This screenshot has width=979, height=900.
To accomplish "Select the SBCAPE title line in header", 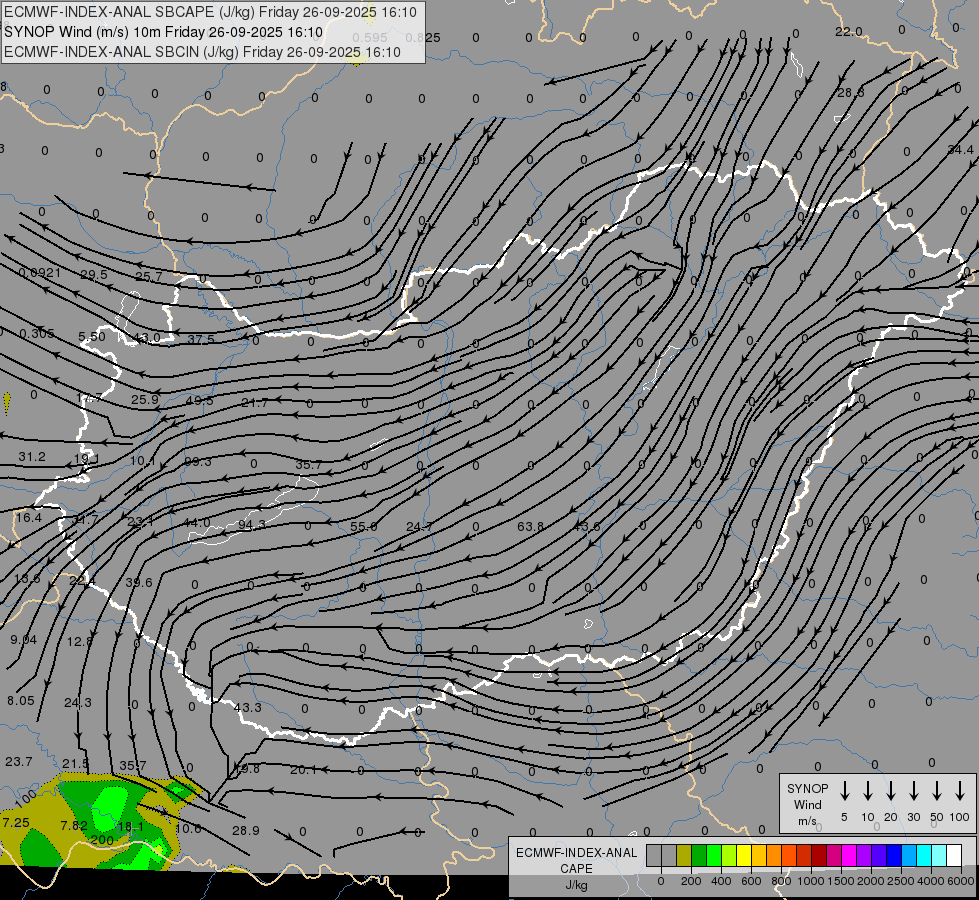I will (x=210, y=12).
